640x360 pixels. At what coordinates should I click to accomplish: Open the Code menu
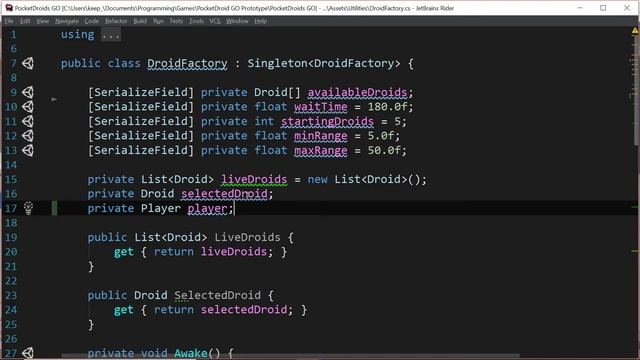[x=92, y=21]
